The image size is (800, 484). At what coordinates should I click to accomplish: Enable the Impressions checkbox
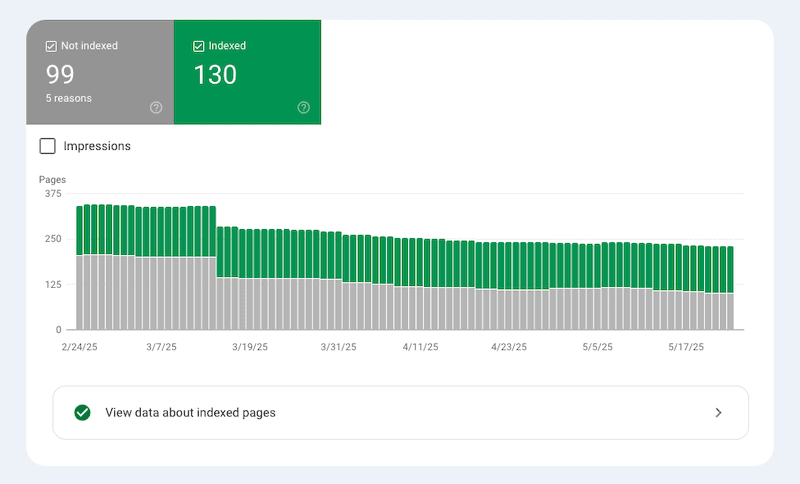47,146
